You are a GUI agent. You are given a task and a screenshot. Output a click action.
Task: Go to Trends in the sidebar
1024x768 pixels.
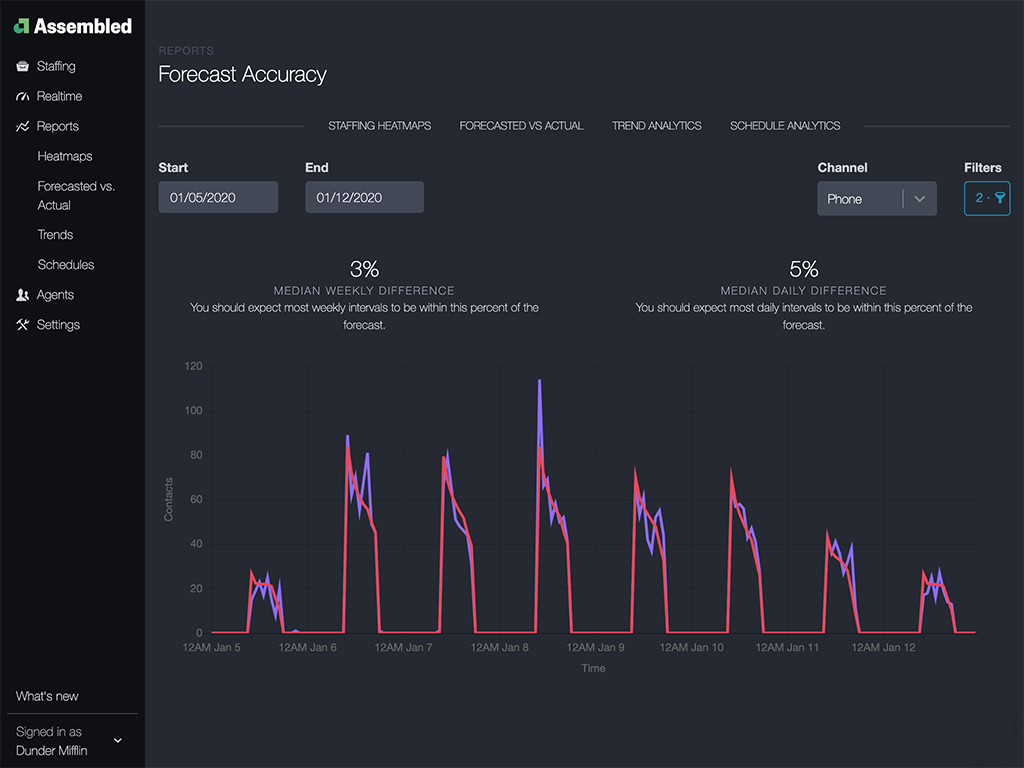point(55,234)
